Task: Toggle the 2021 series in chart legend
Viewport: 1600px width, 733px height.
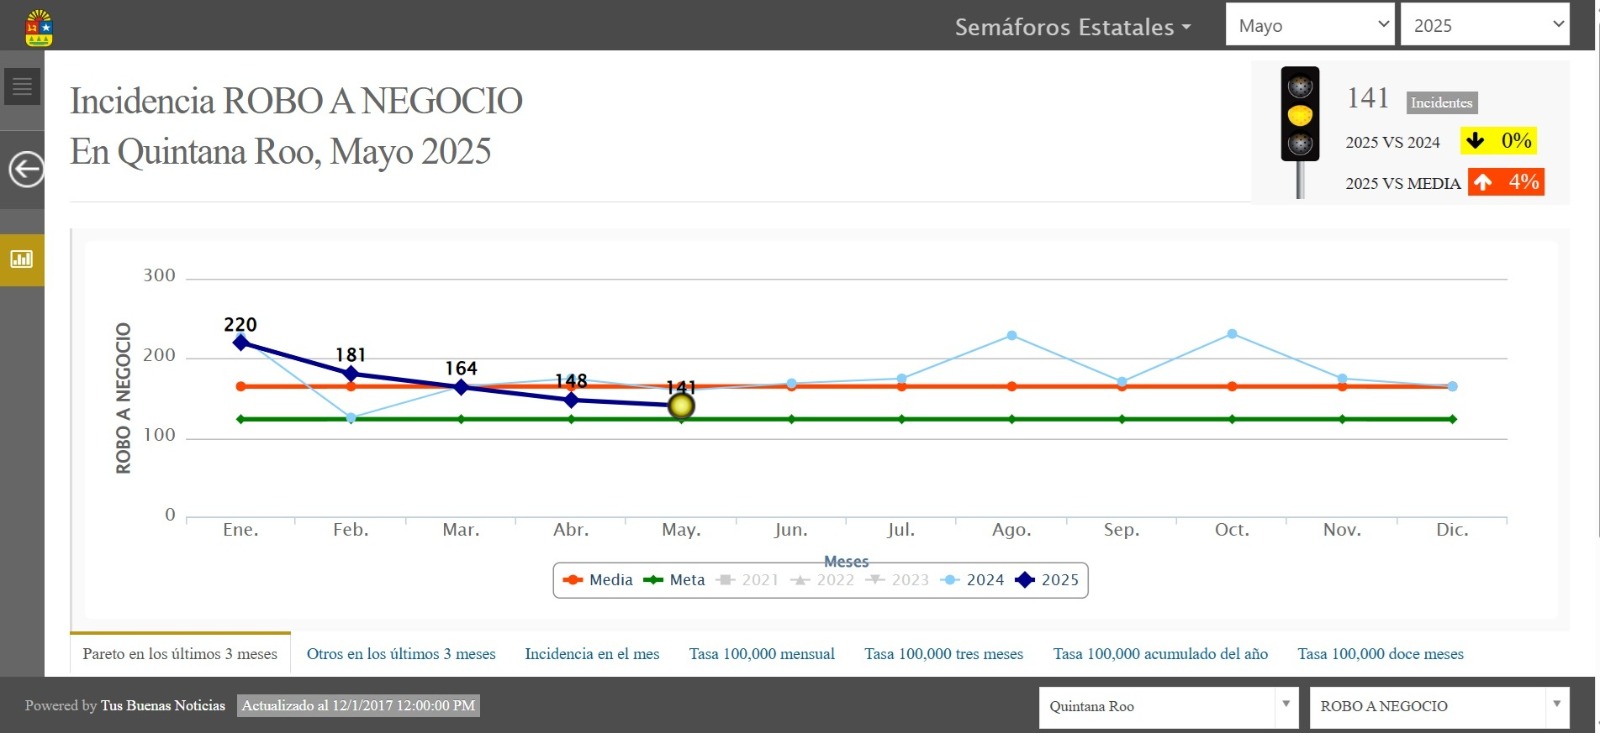Action: [x=749, y=580]
